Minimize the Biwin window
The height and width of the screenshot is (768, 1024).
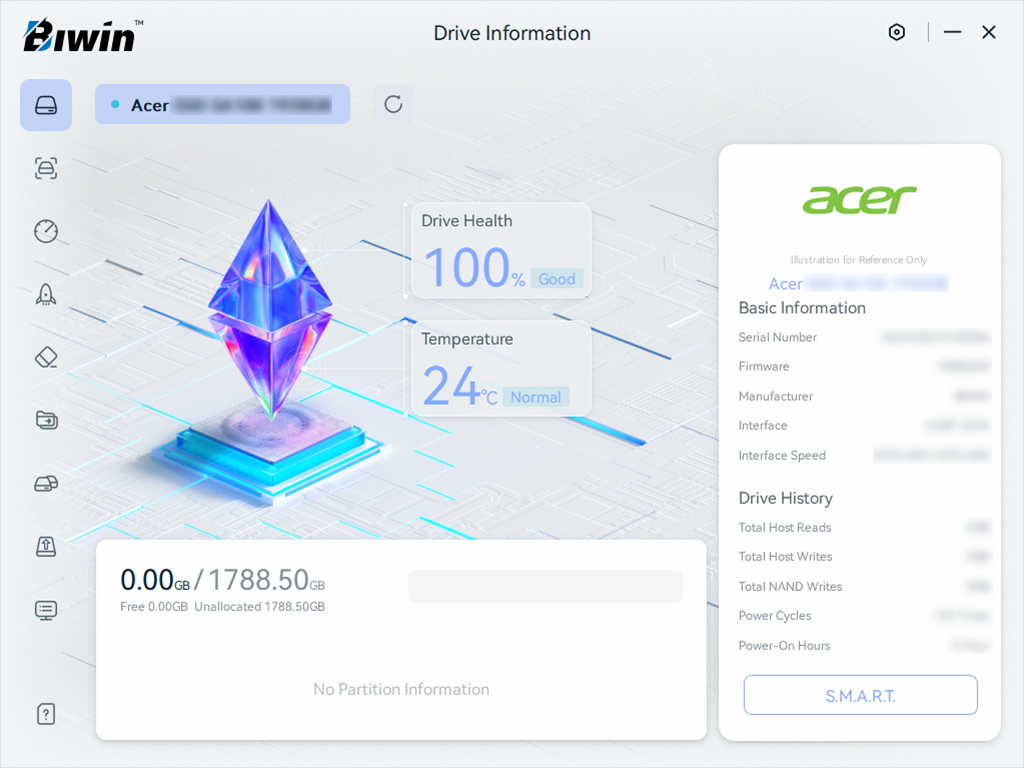[x=952, y=32]
